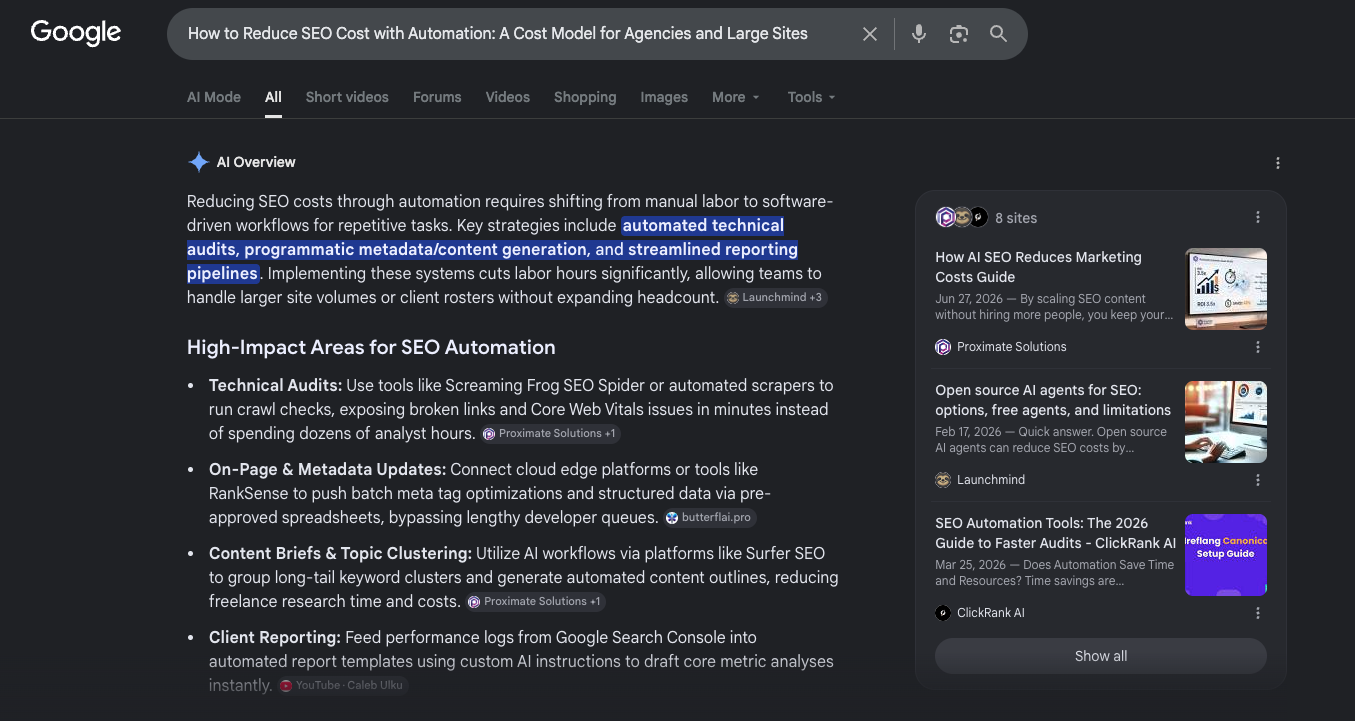Click On-Page & Metadata Updates bullet heading
Screen dimensions: 1355x721
click(x=327, y=469)
